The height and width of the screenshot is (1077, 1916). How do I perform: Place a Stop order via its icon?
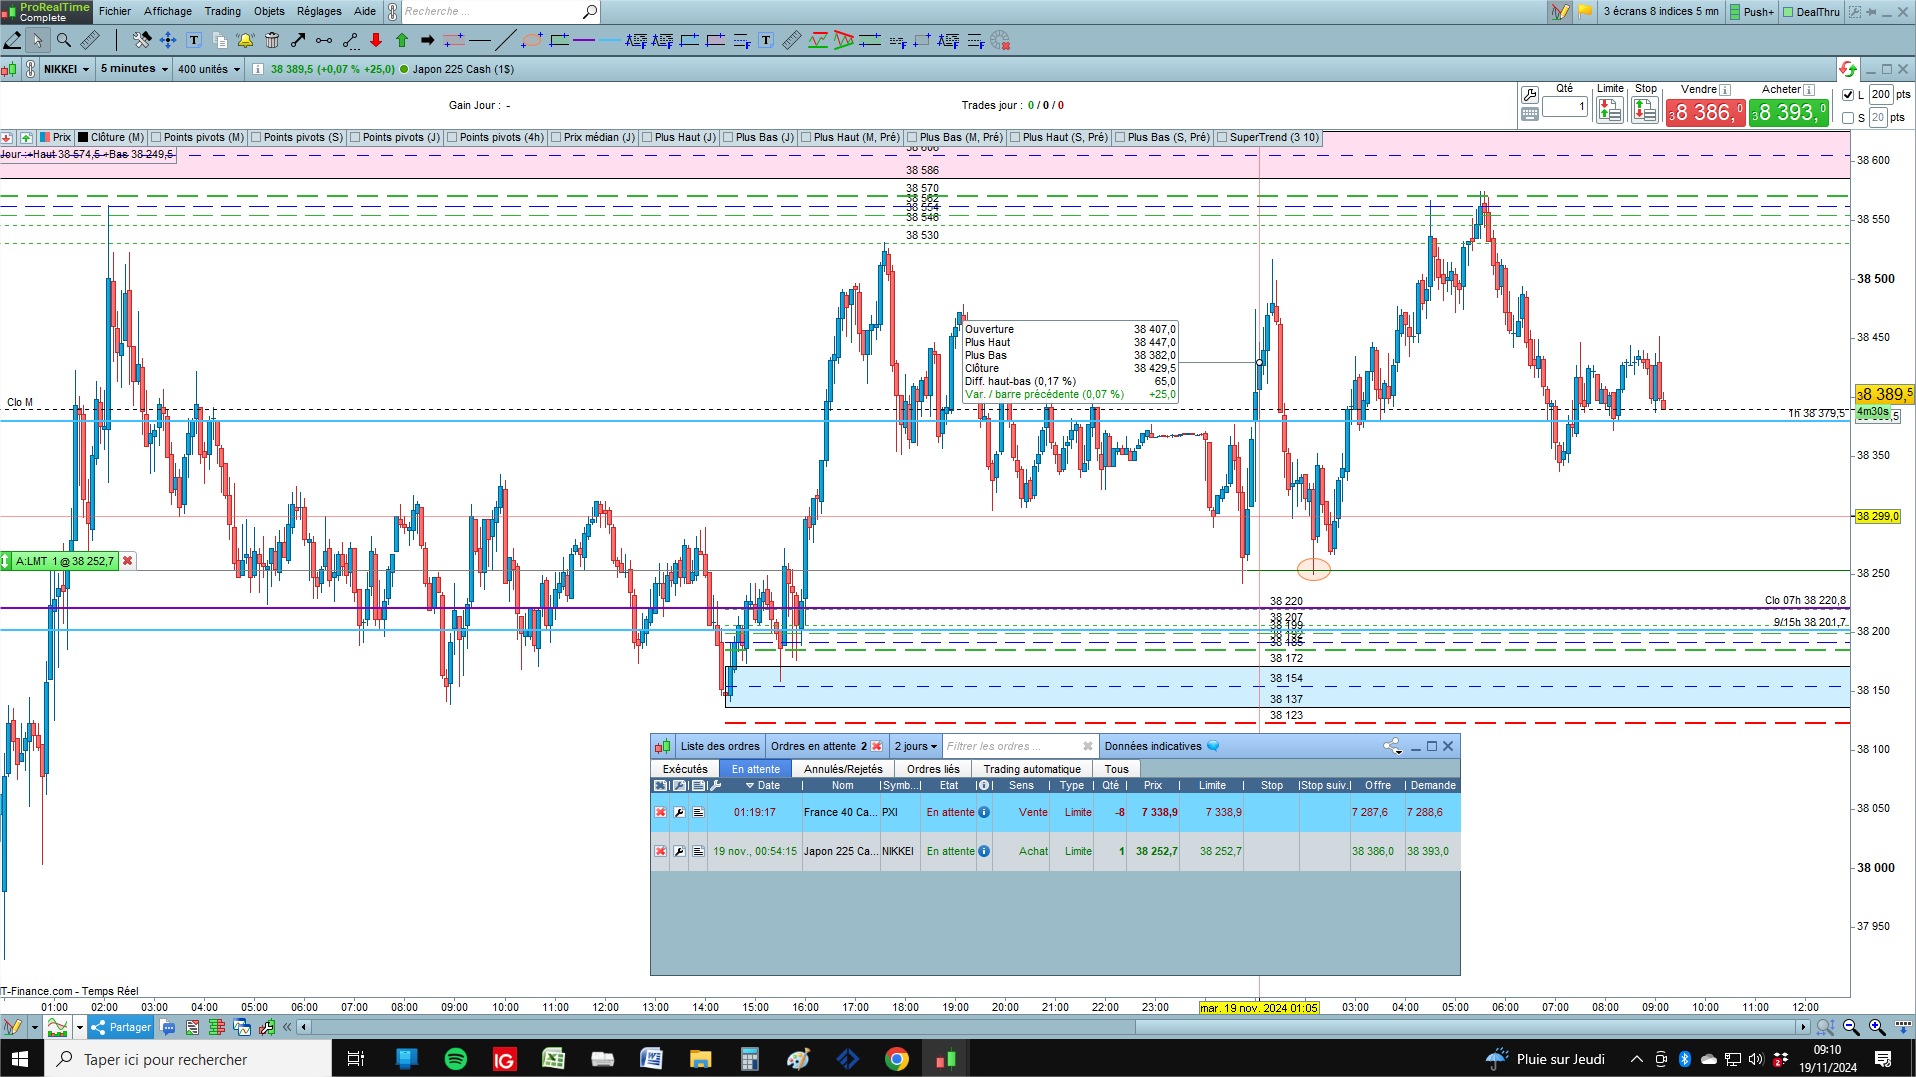click(x=1645, y=110)
